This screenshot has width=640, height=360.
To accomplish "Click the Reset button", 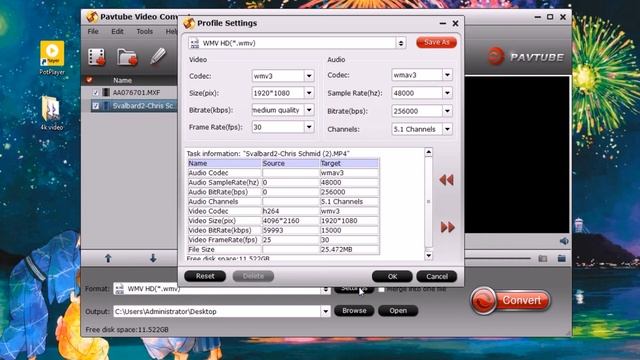I will (x=205, y=276).
